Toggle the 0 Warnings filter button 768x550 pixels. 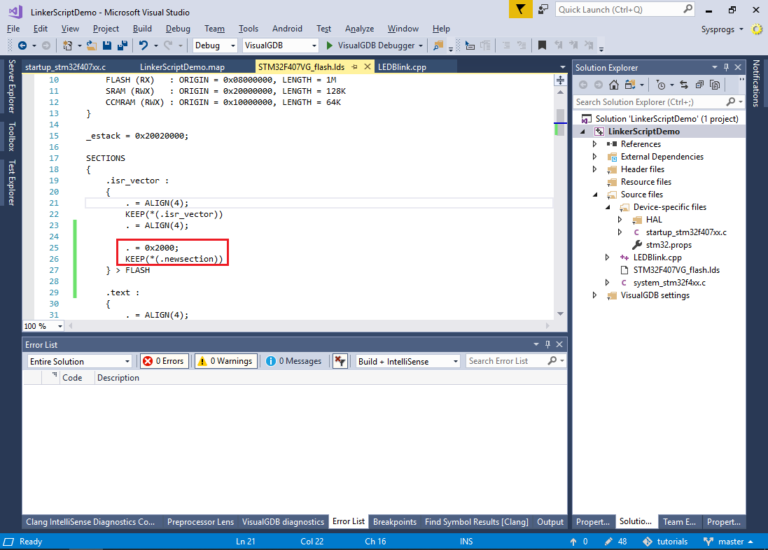coord(225,361)
